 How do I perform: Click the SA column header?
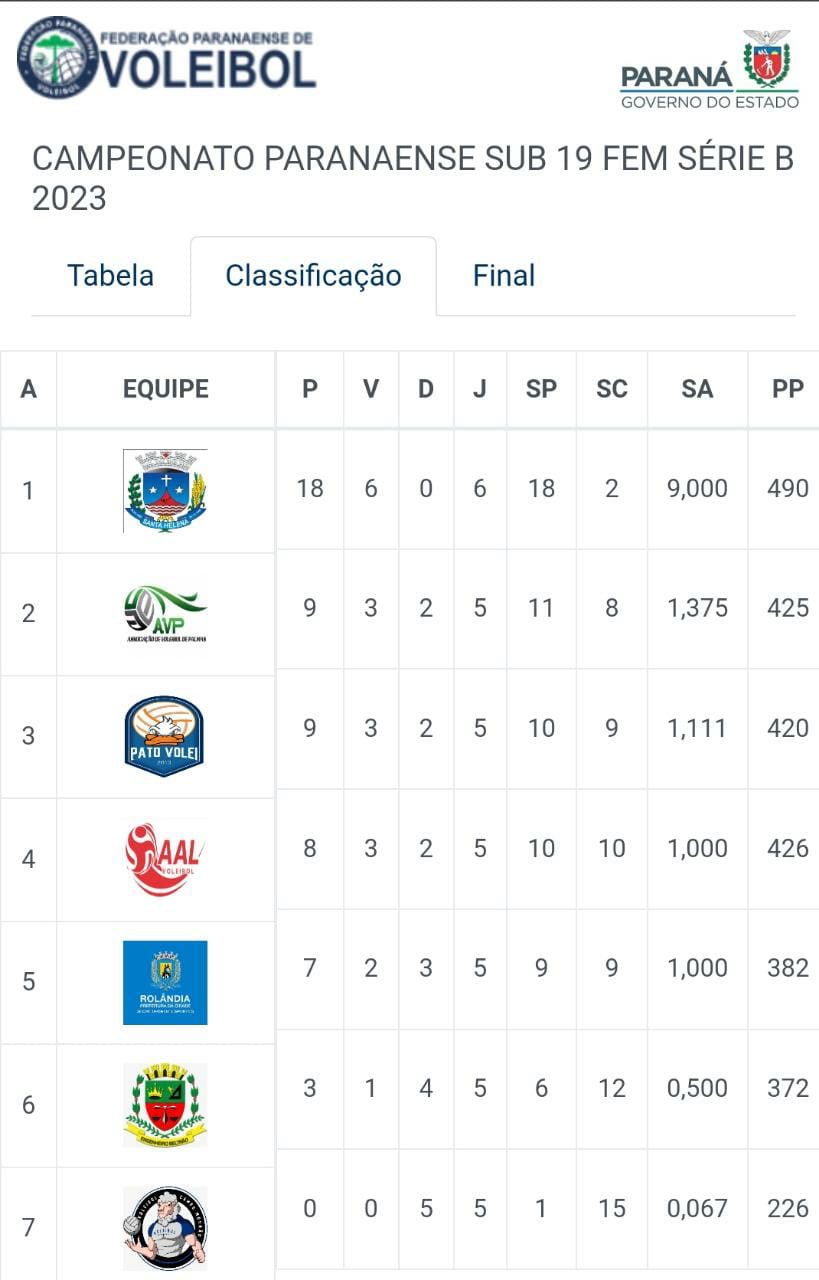coord(697,389)
